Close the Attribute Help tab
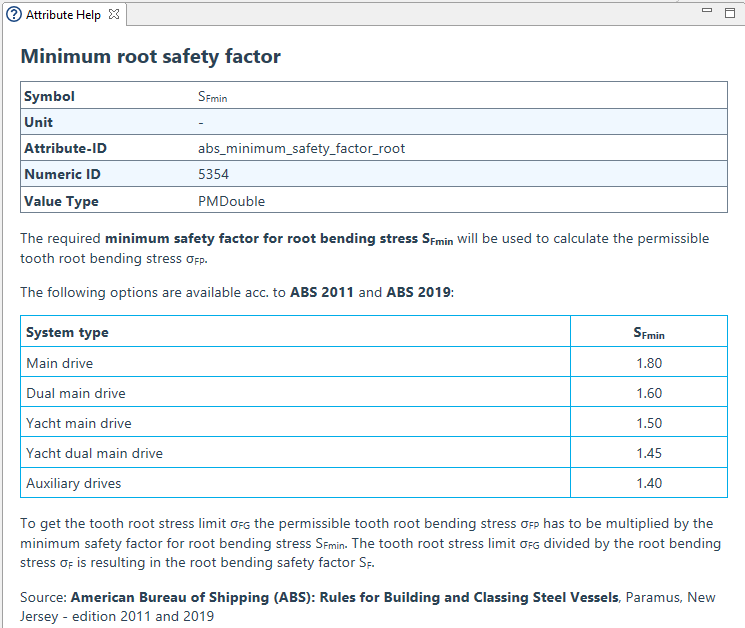This screenshot has height=628, width=745. coord(113,15)
